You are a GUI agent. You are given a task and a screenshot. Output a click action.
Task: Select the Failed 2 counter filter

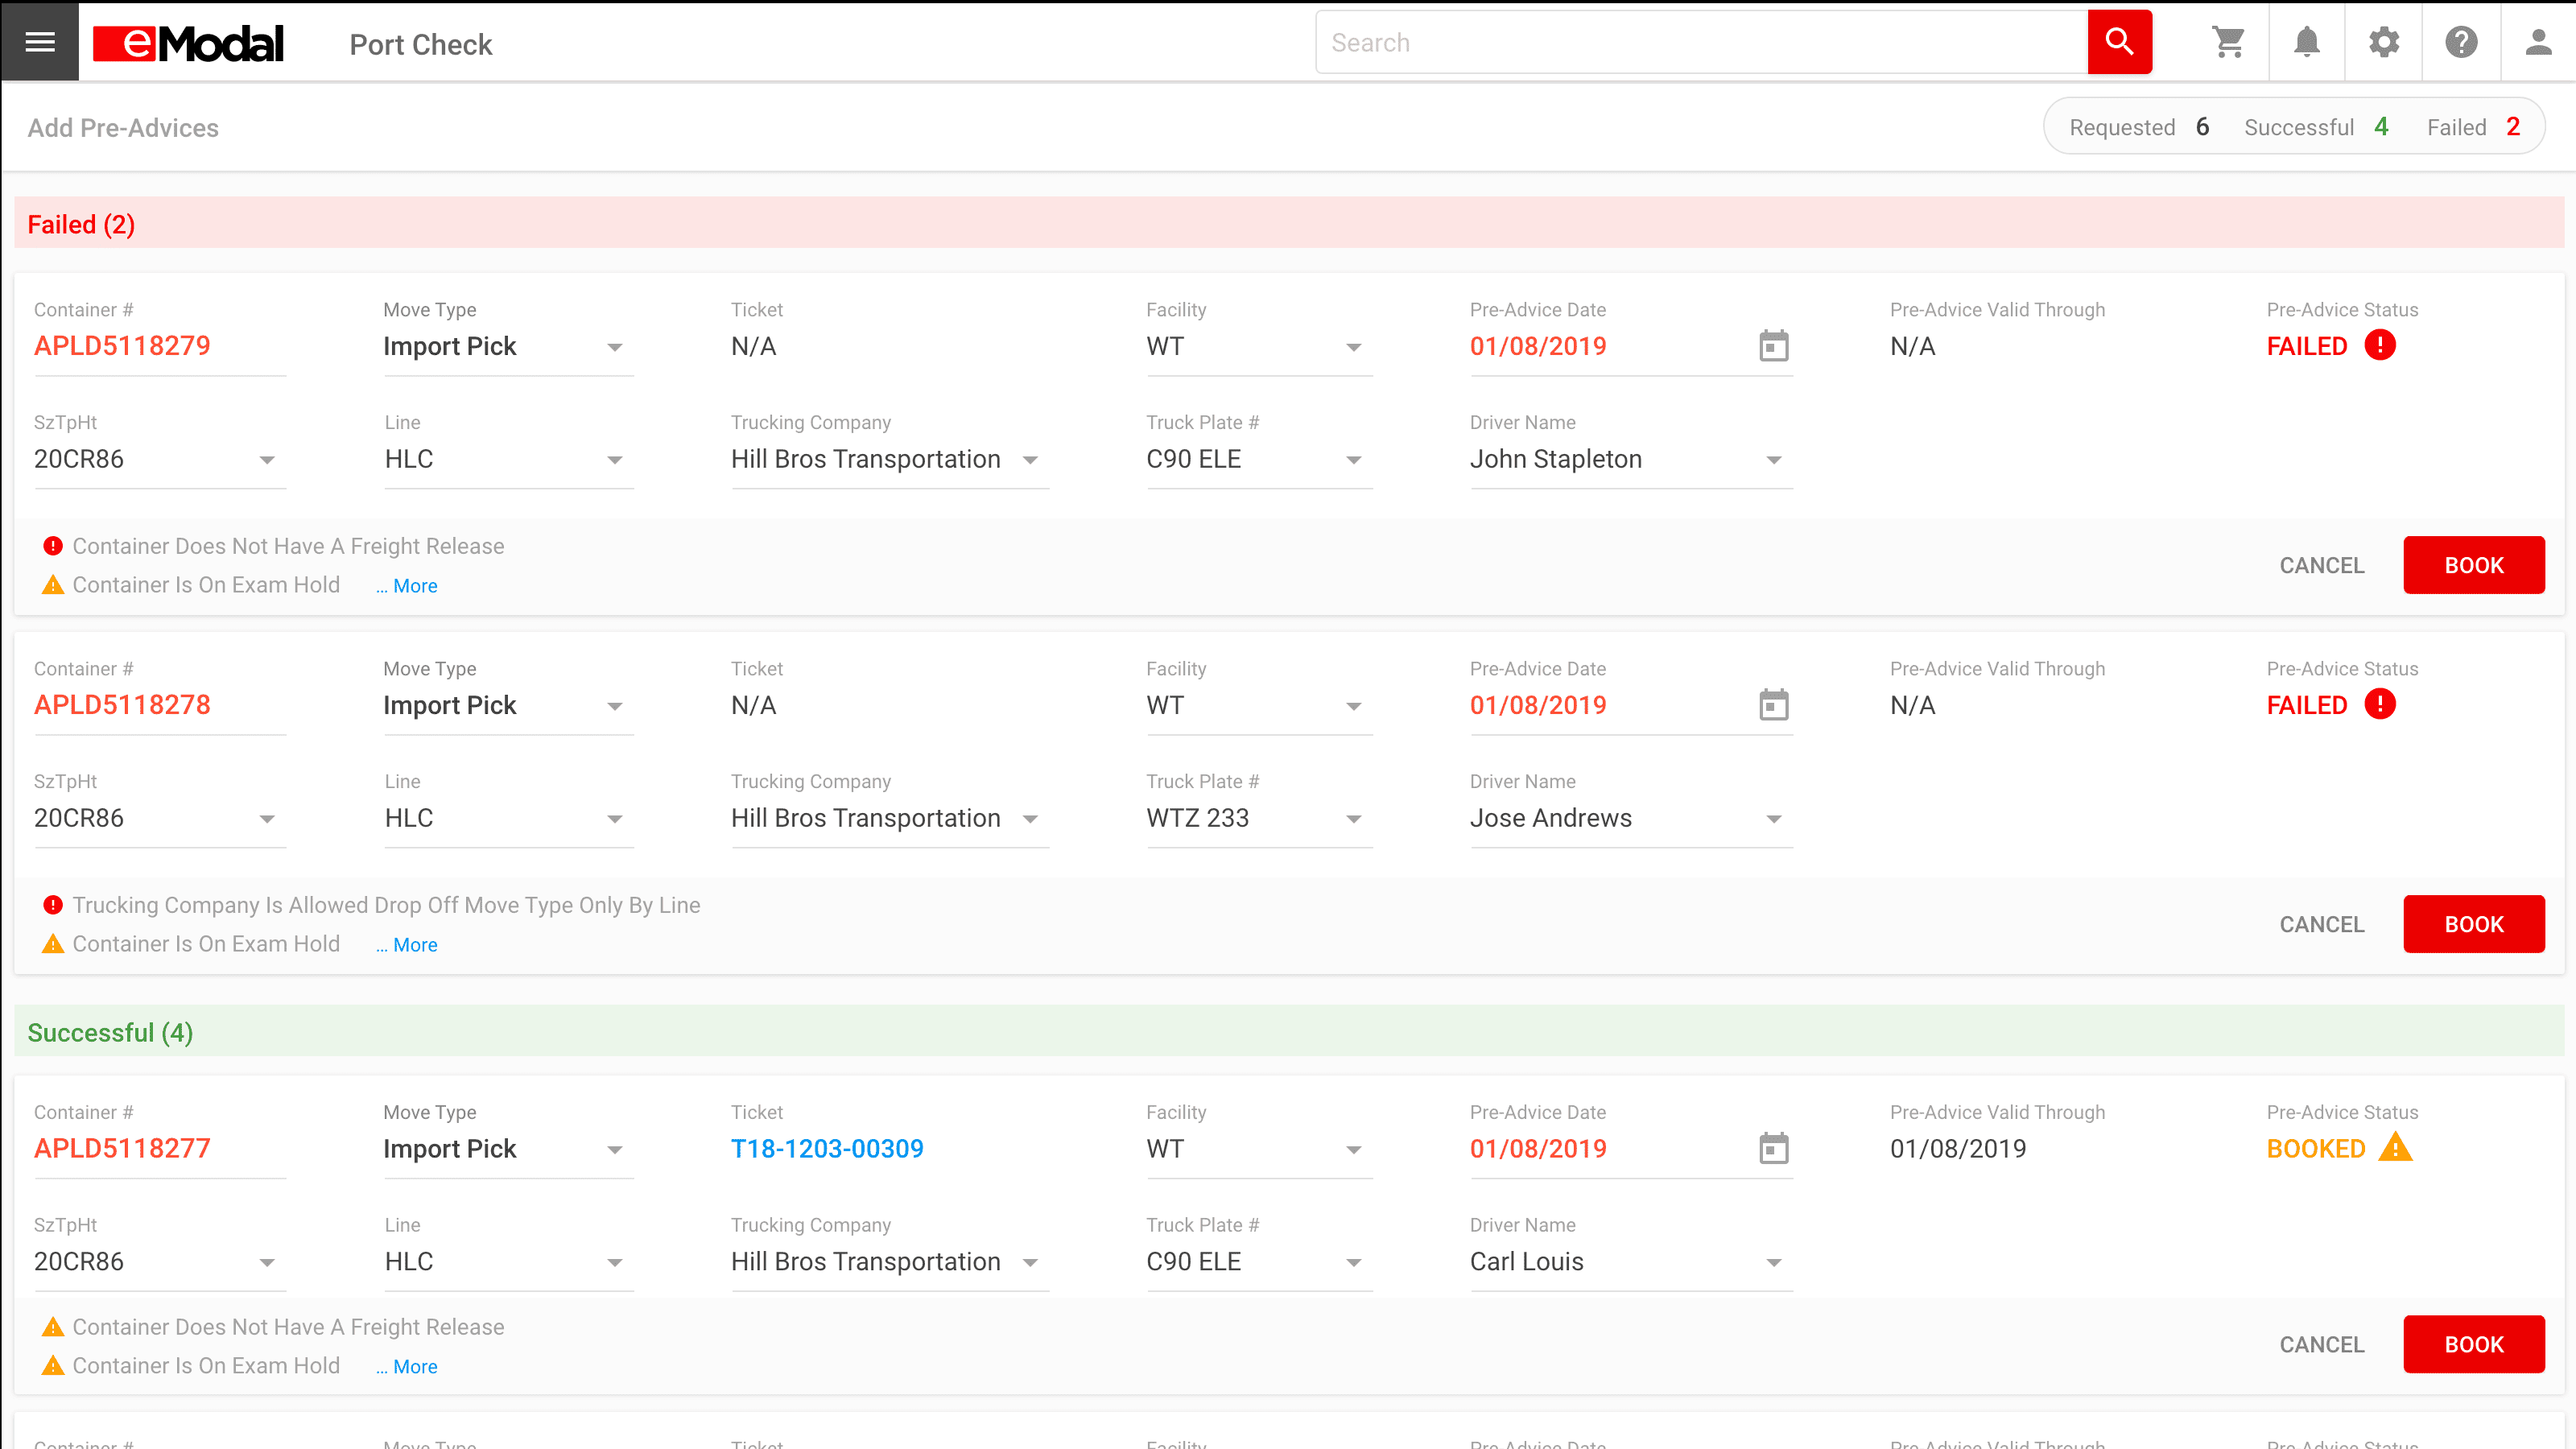click(x=2473, y=127)
